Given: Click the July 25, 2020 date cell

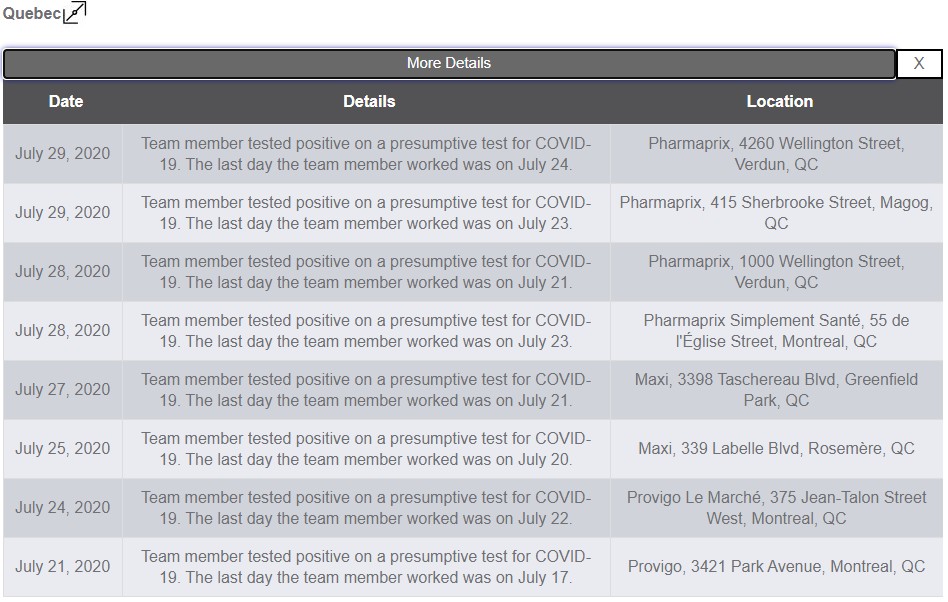Looking at the screenshot, I should 63,448.
